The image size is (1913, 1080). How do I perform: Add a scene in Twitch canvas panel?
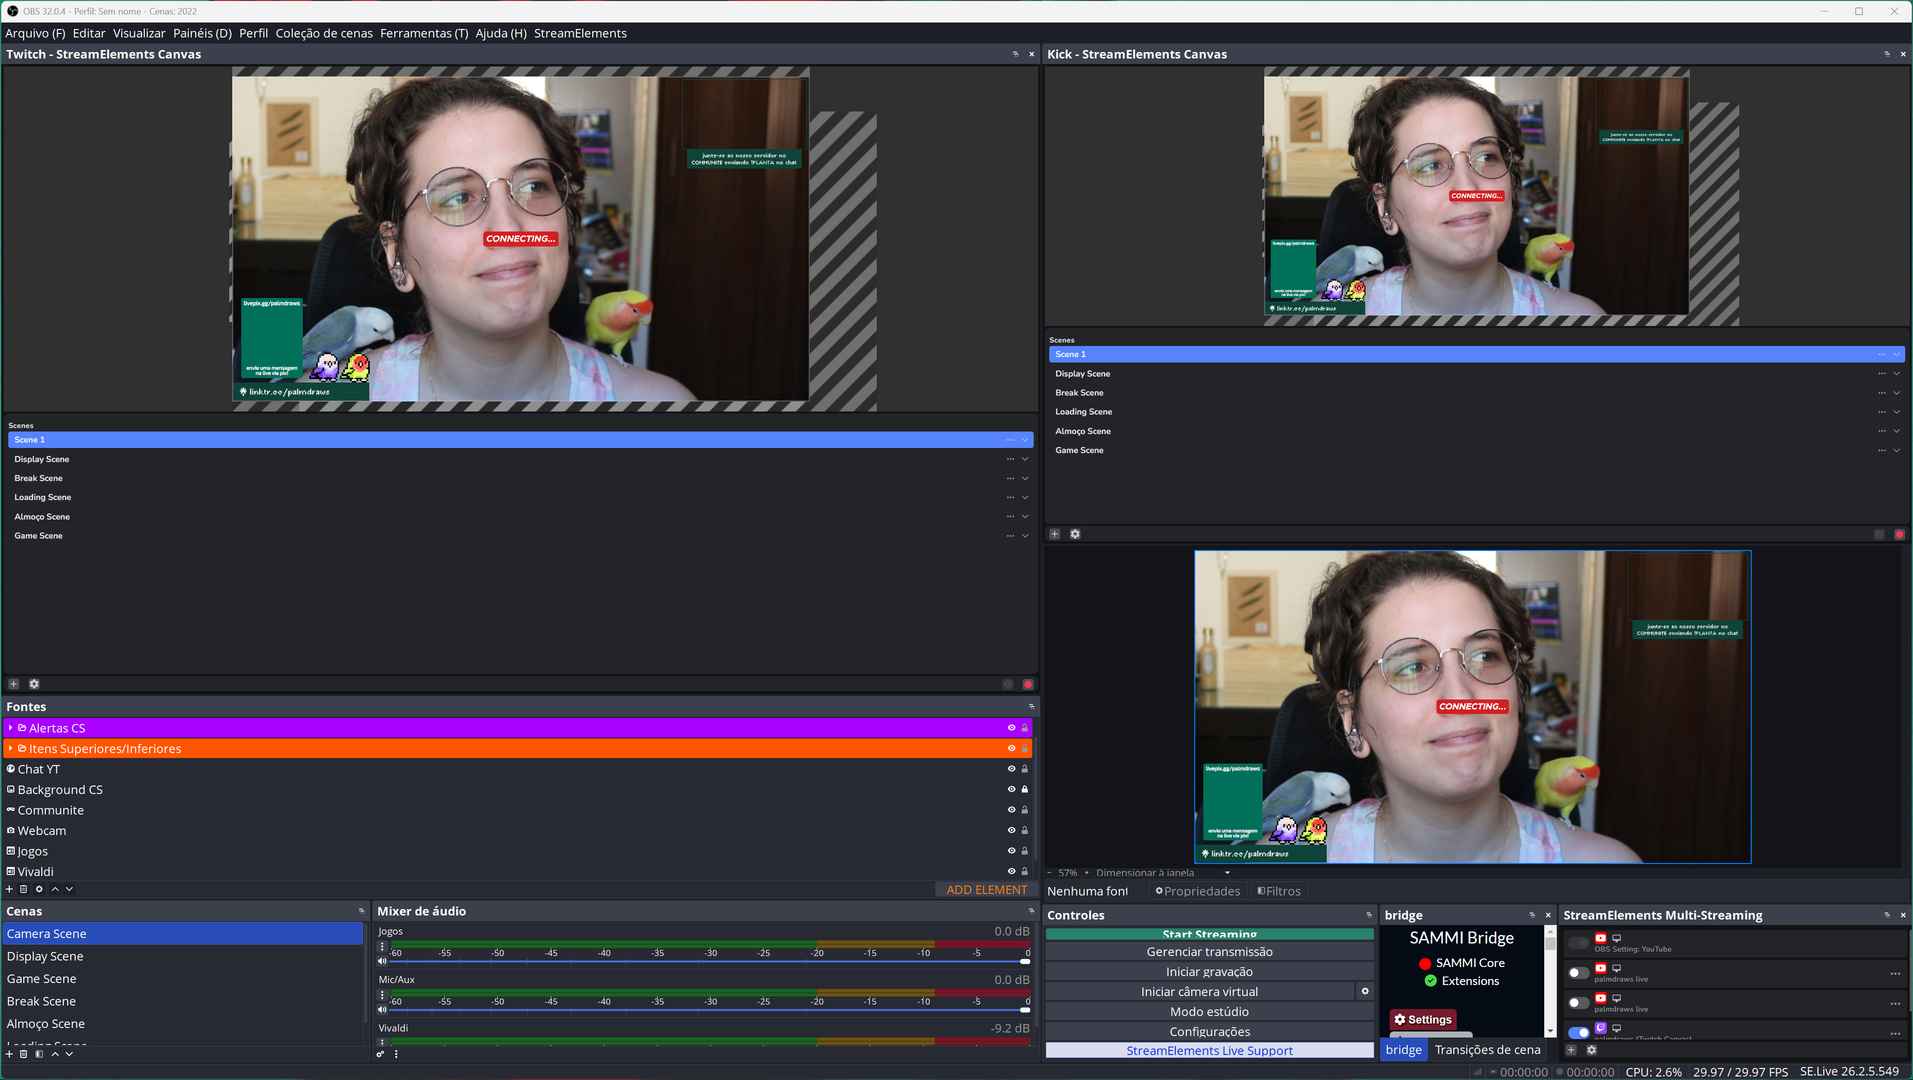pos(14,684)
